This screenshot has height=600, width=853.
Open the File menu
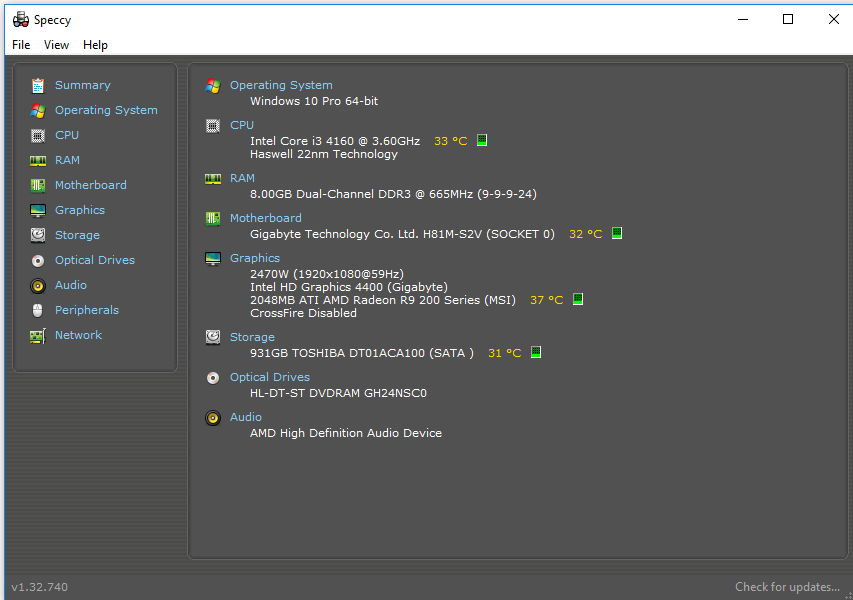pyautogui.click(x=21, y=45)
